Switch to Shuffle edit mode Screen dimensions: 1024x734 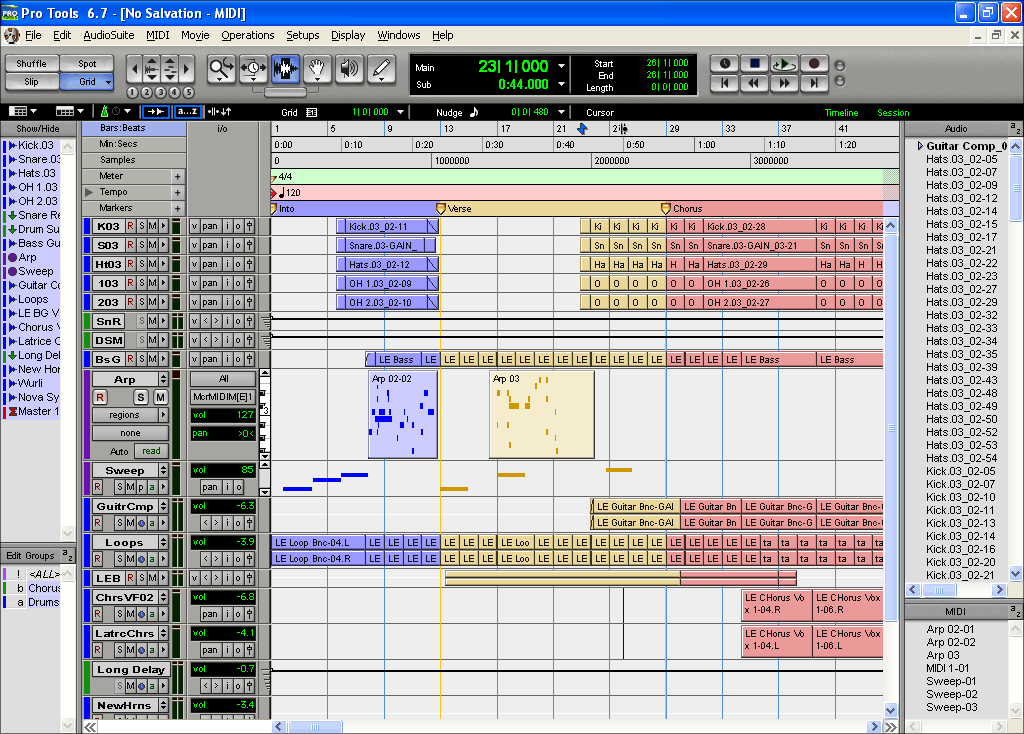click(x=31, y=63)
